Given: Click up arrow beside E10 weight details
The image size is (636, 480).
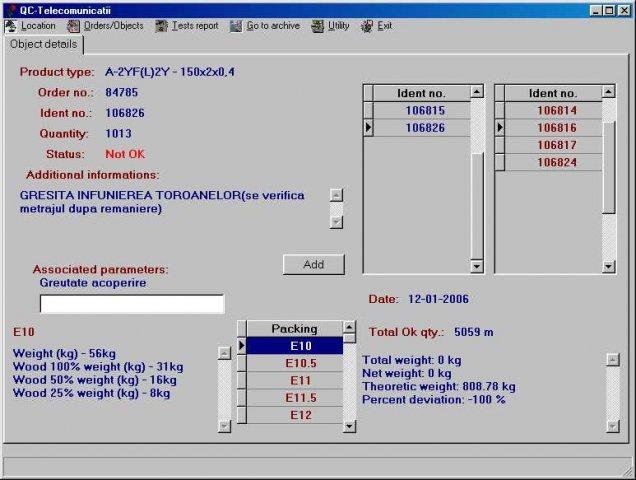Looking at the screenshot, I should (x=224, y=353).
